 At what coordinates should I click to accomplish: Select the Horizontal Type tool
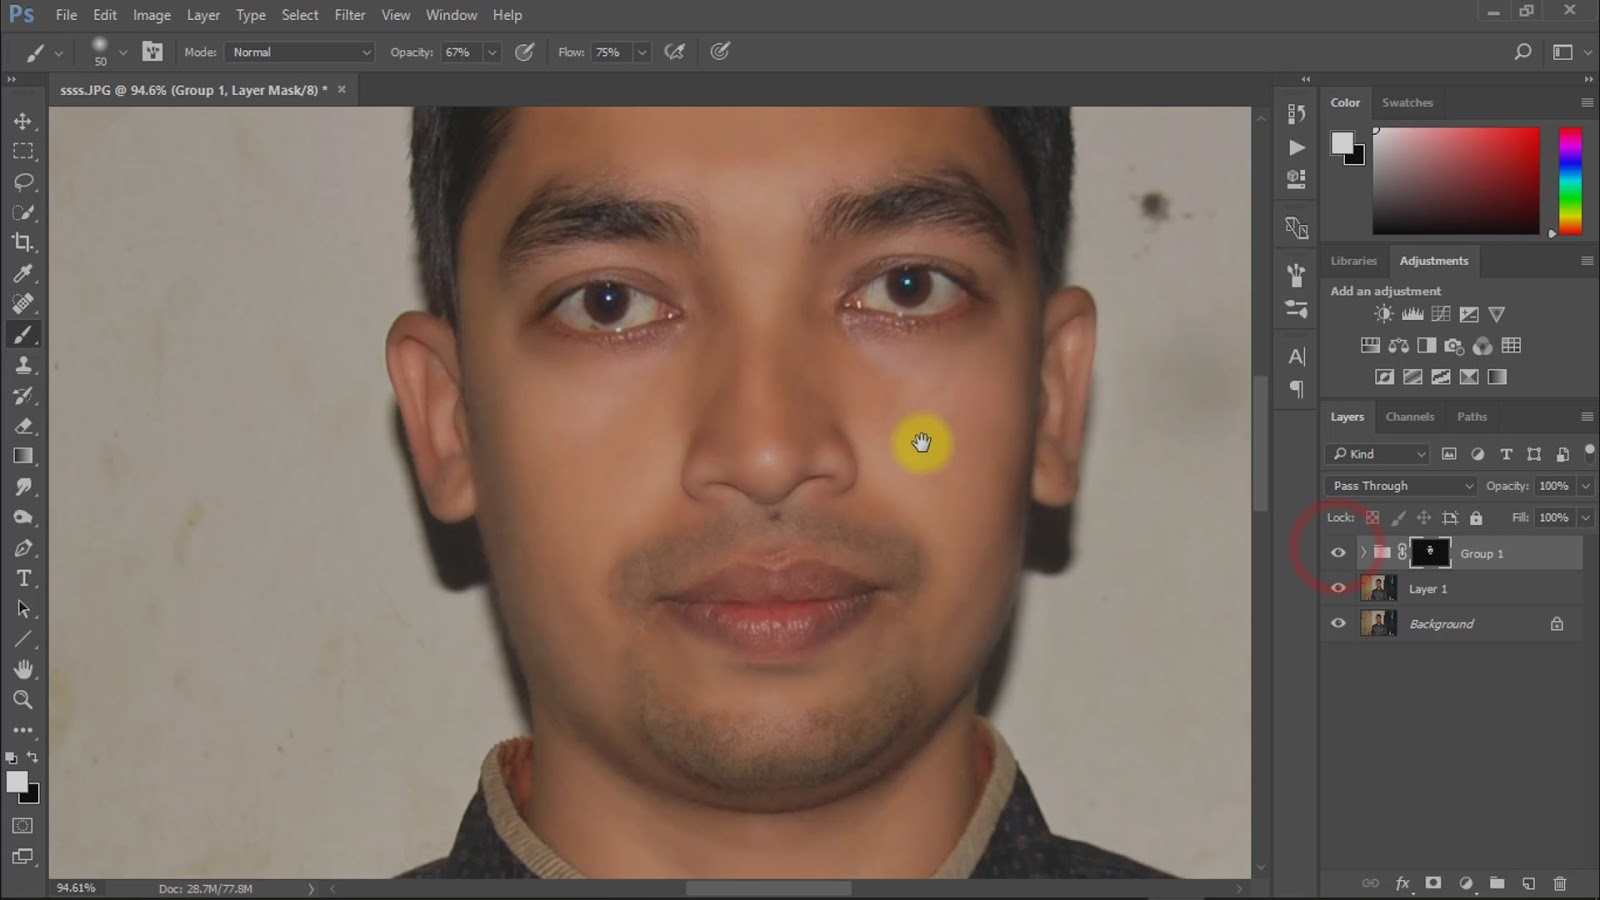(x=23, y=578)
